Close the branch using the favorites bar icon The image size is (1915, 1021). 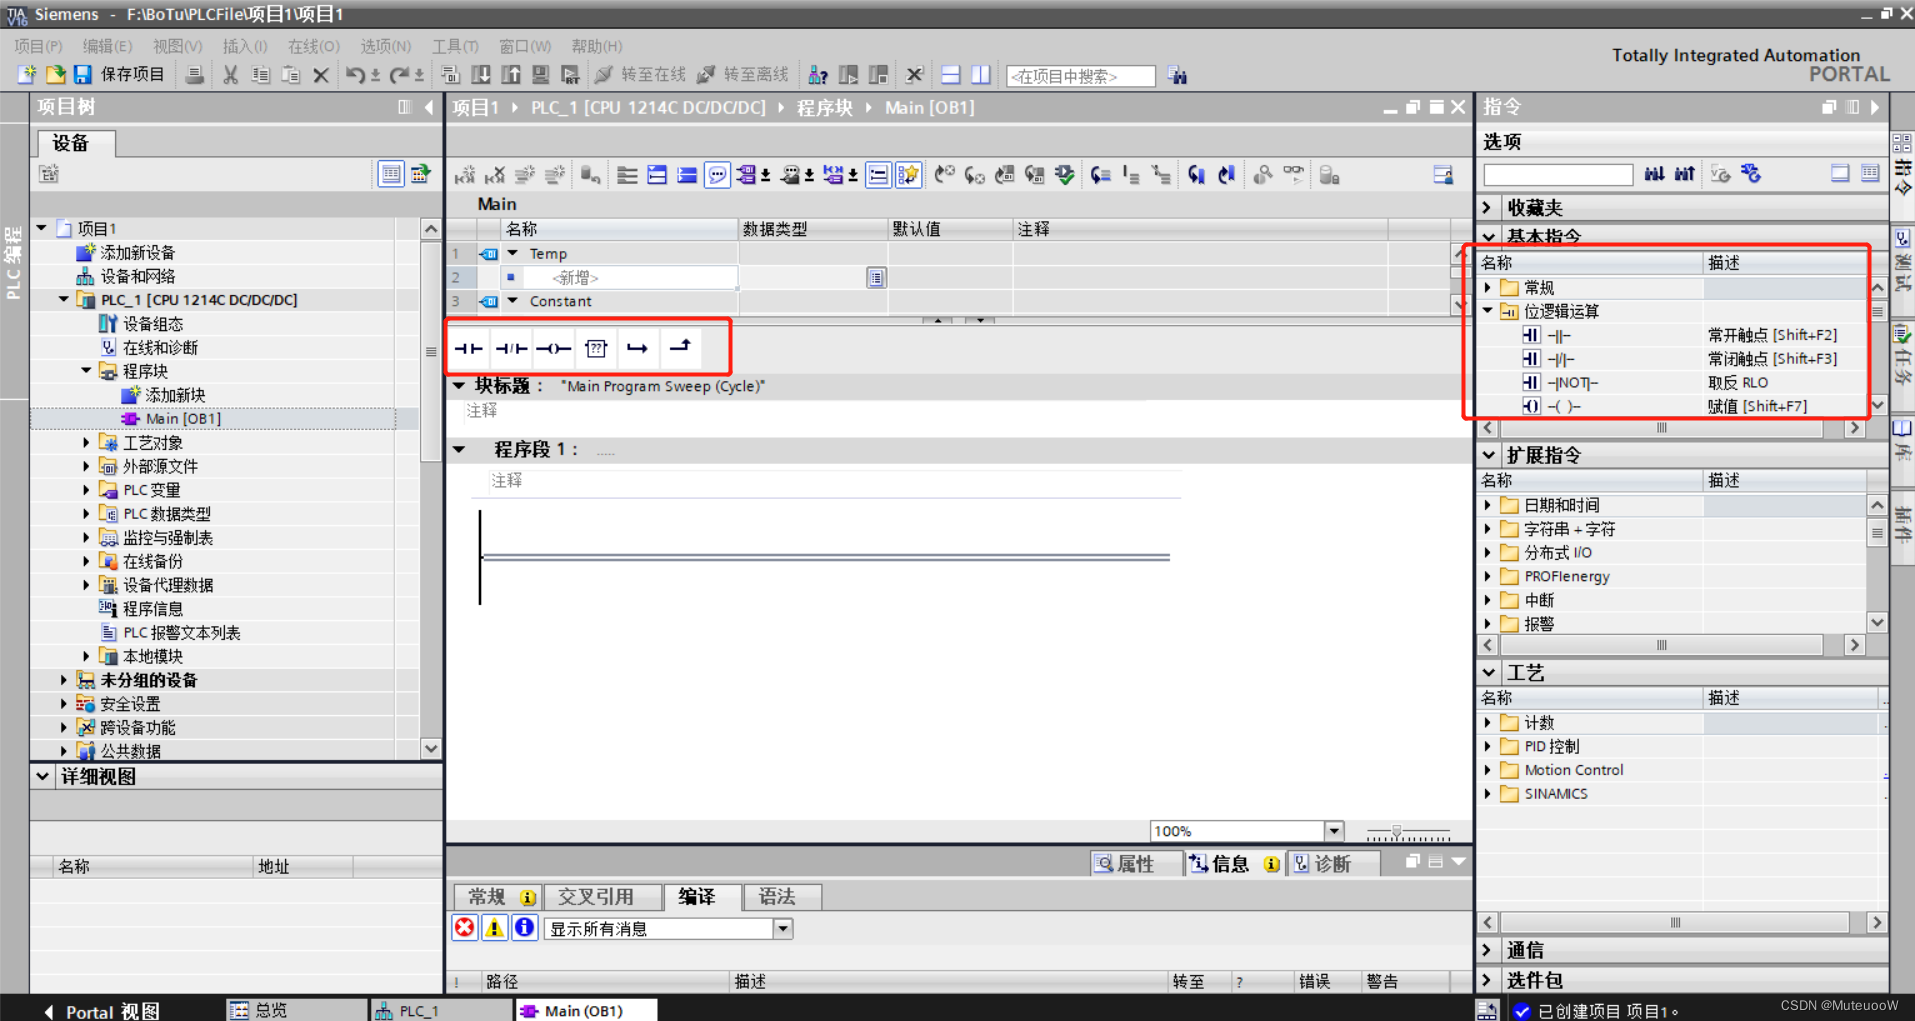coord(680,347)
